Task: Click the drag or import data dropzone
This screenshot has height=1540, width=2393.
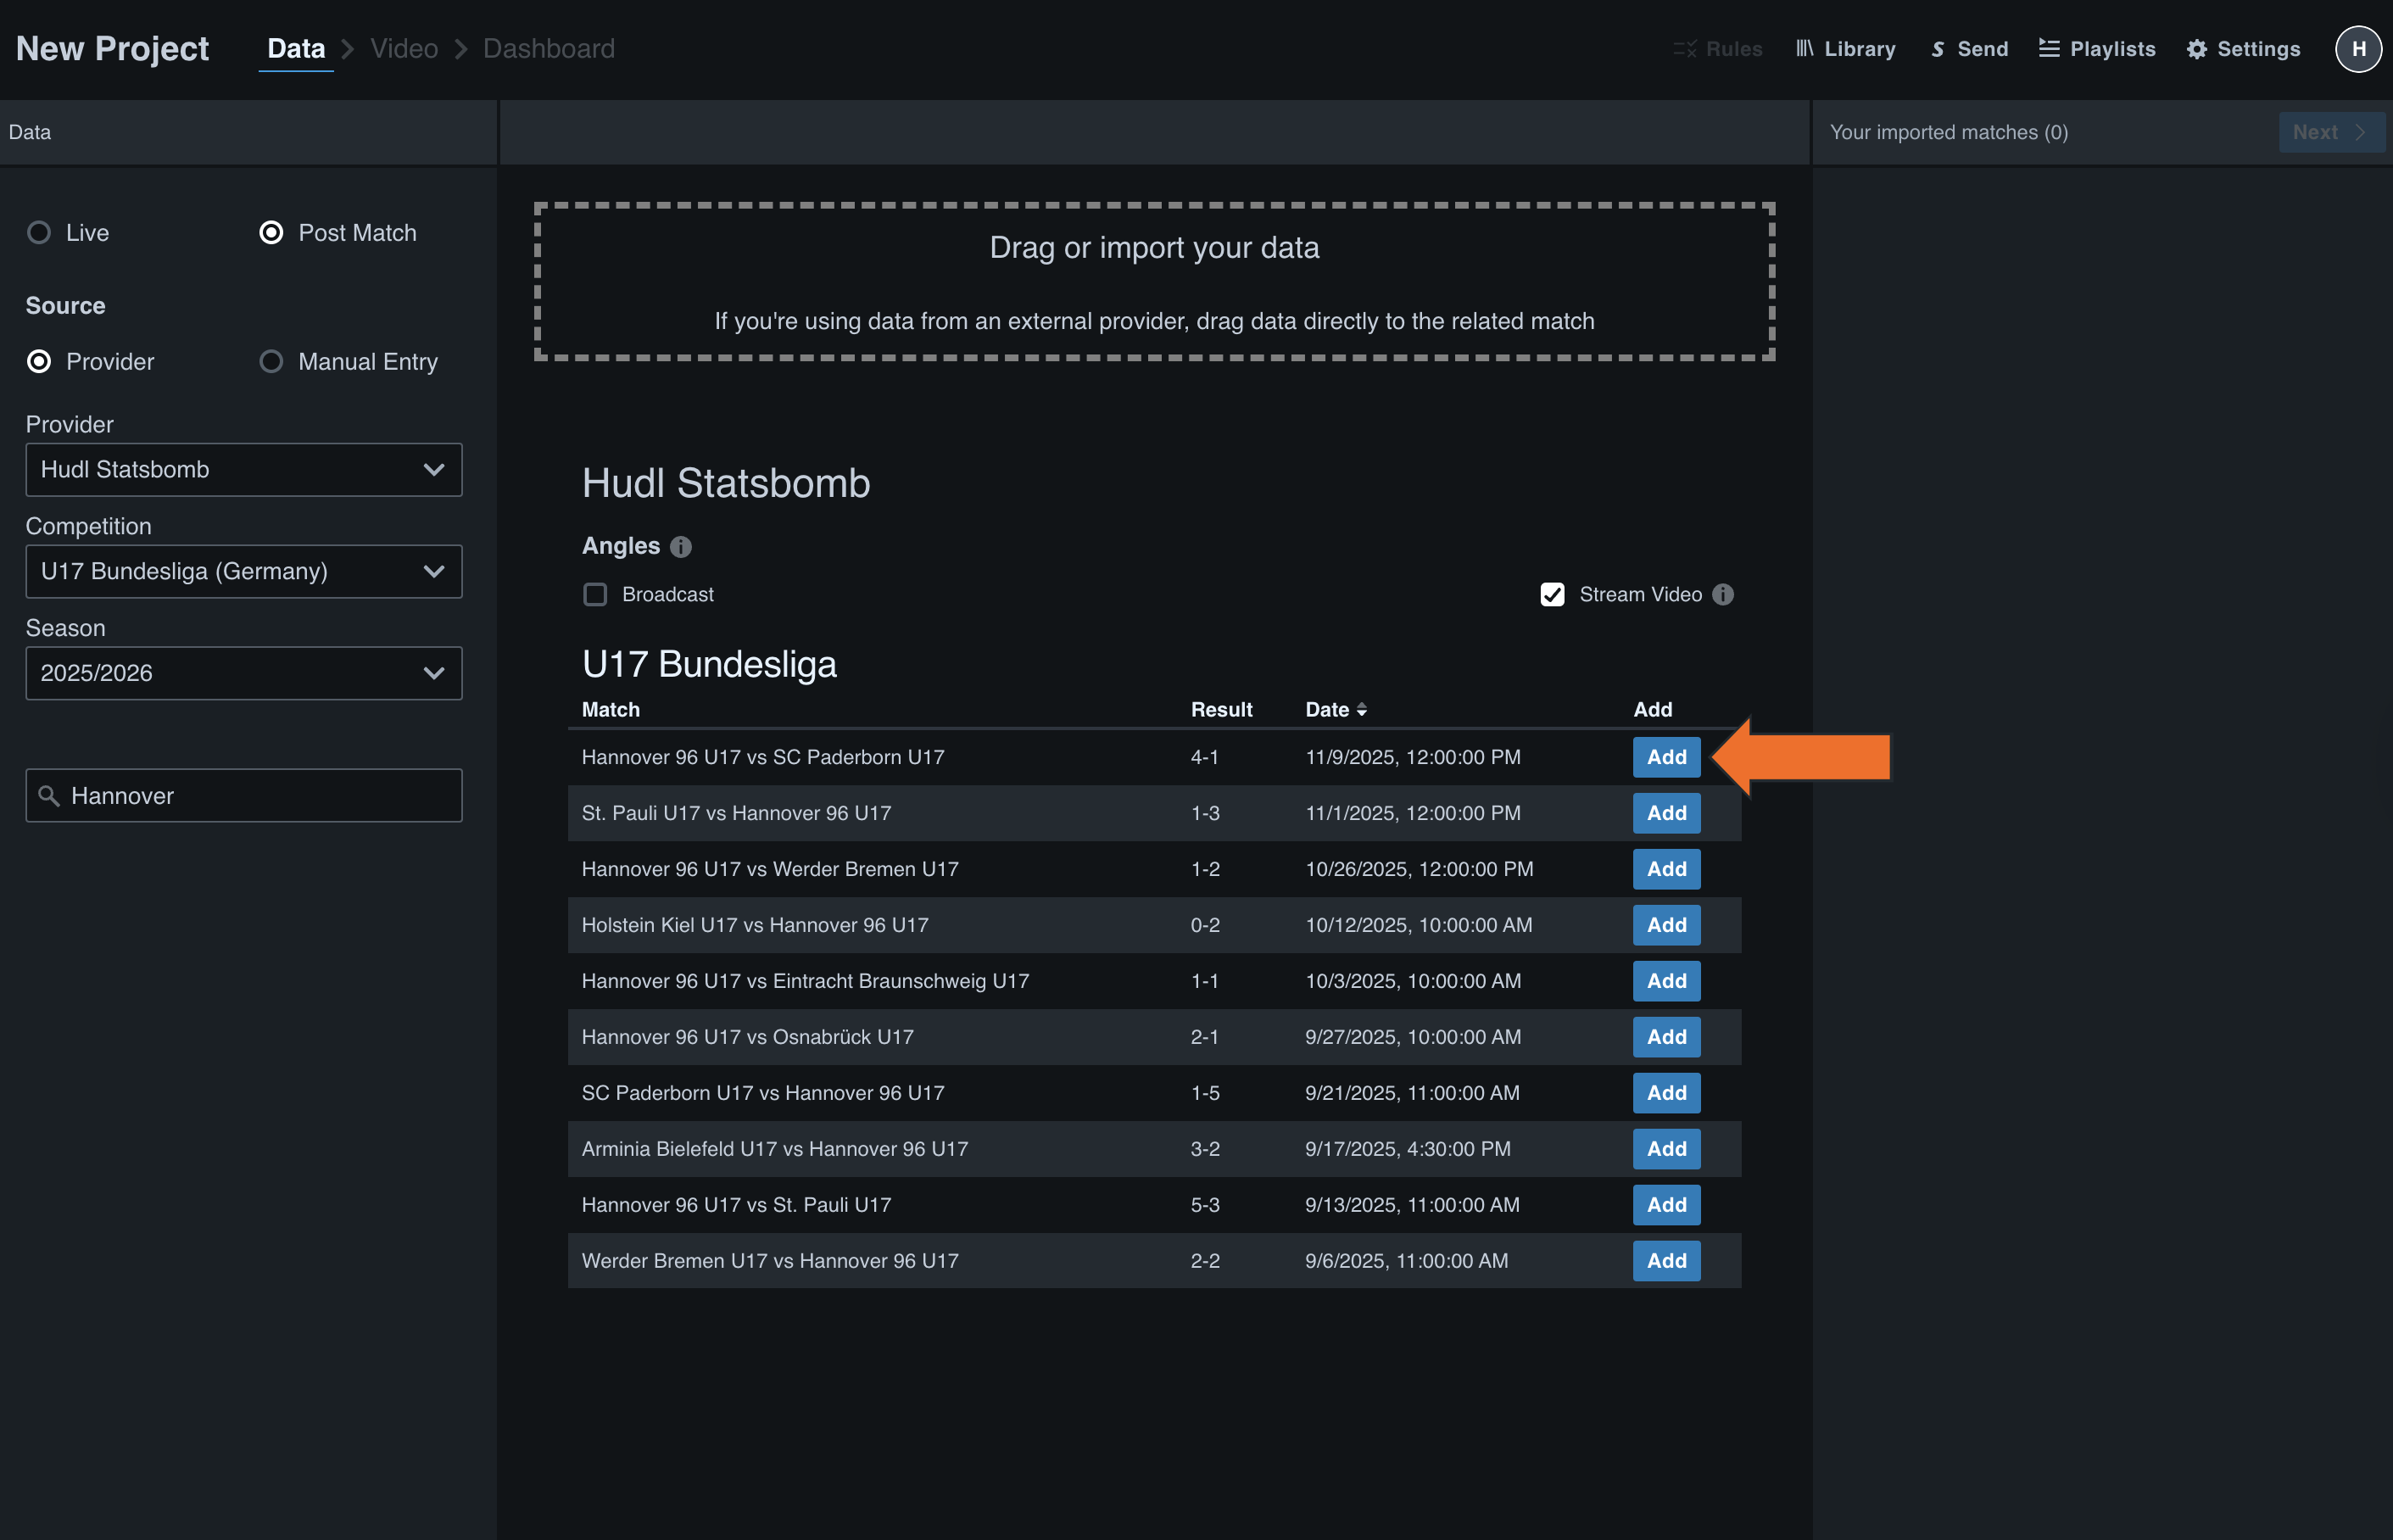Action: tap(1154, 281)
